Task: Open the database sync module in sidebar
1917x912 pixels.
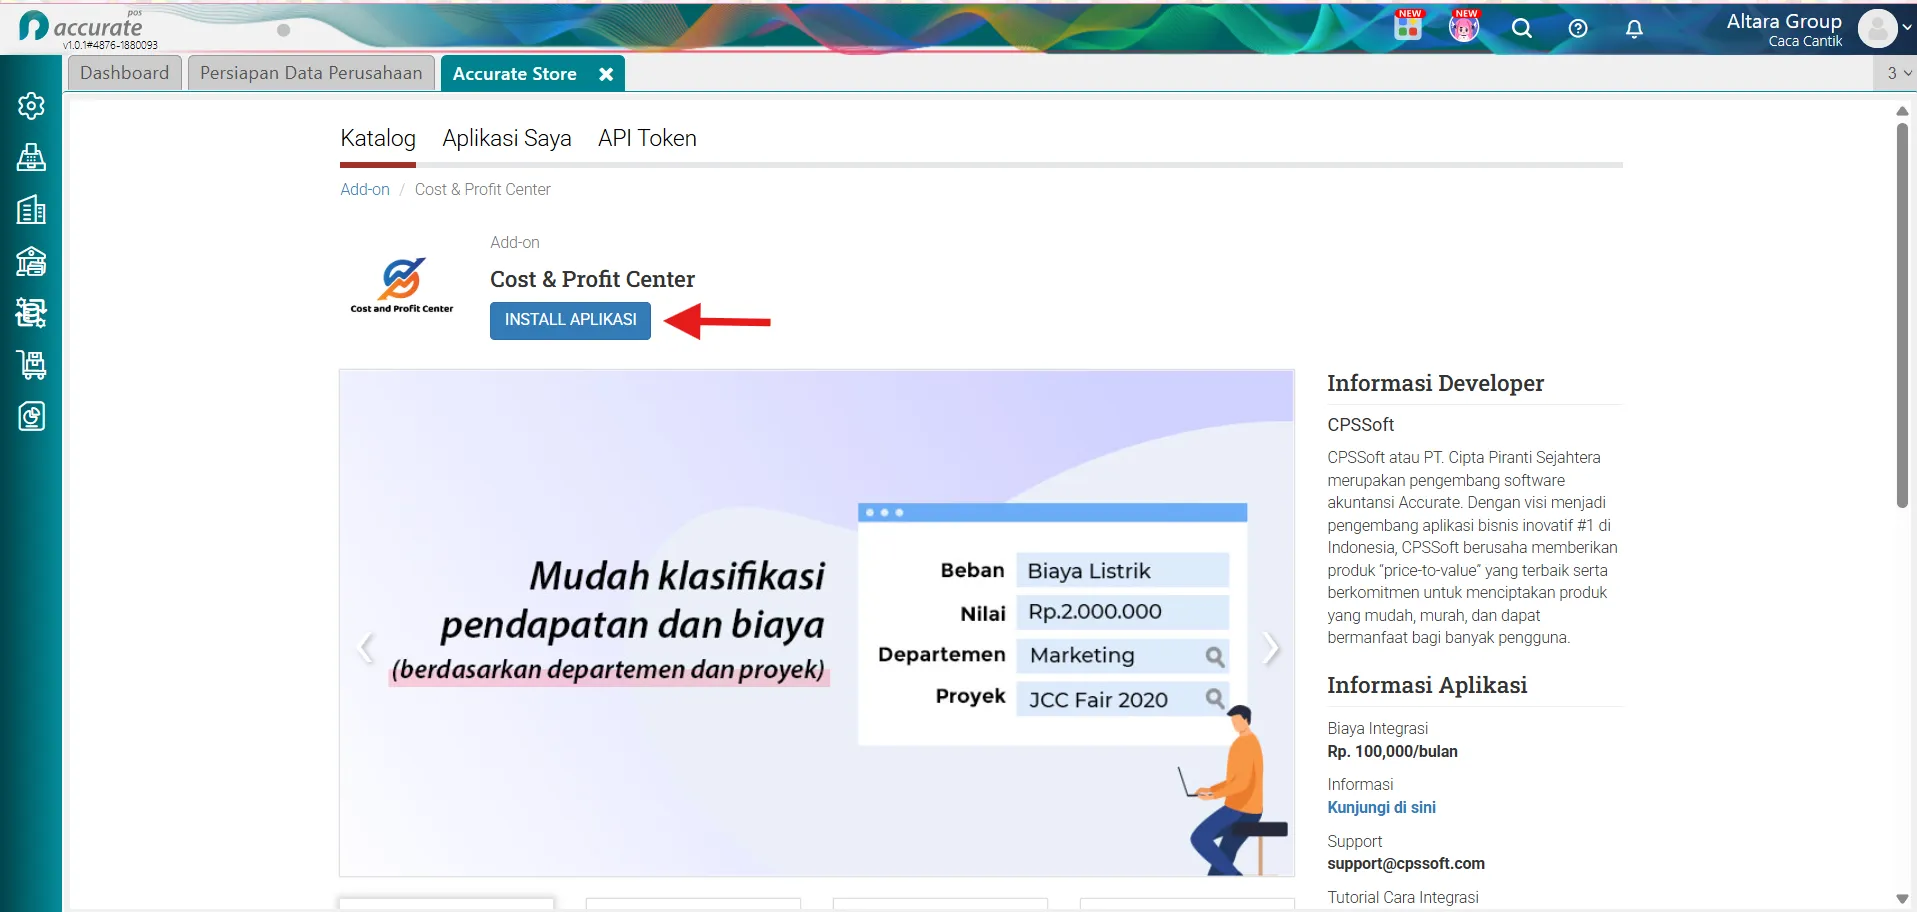Action: 31,314
